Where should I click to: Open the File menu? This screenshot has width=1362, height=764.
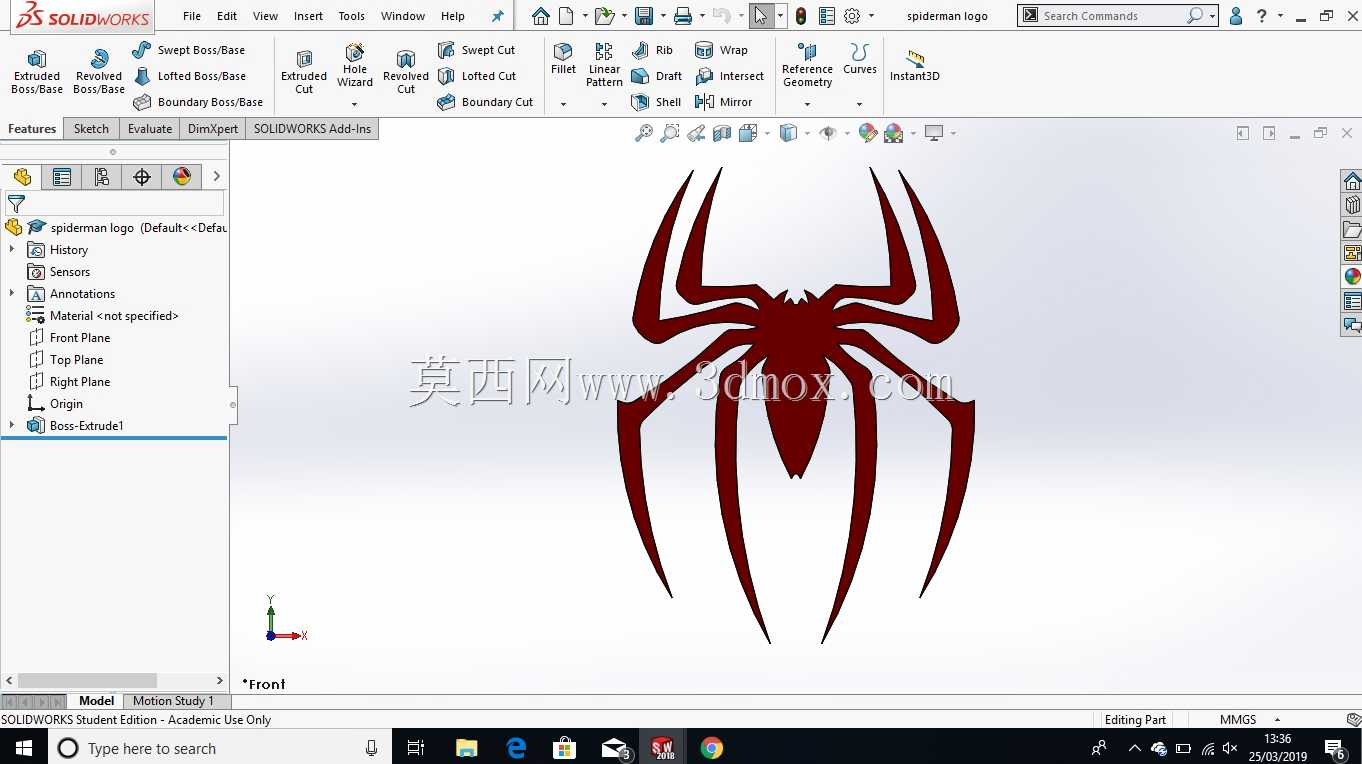192,16
